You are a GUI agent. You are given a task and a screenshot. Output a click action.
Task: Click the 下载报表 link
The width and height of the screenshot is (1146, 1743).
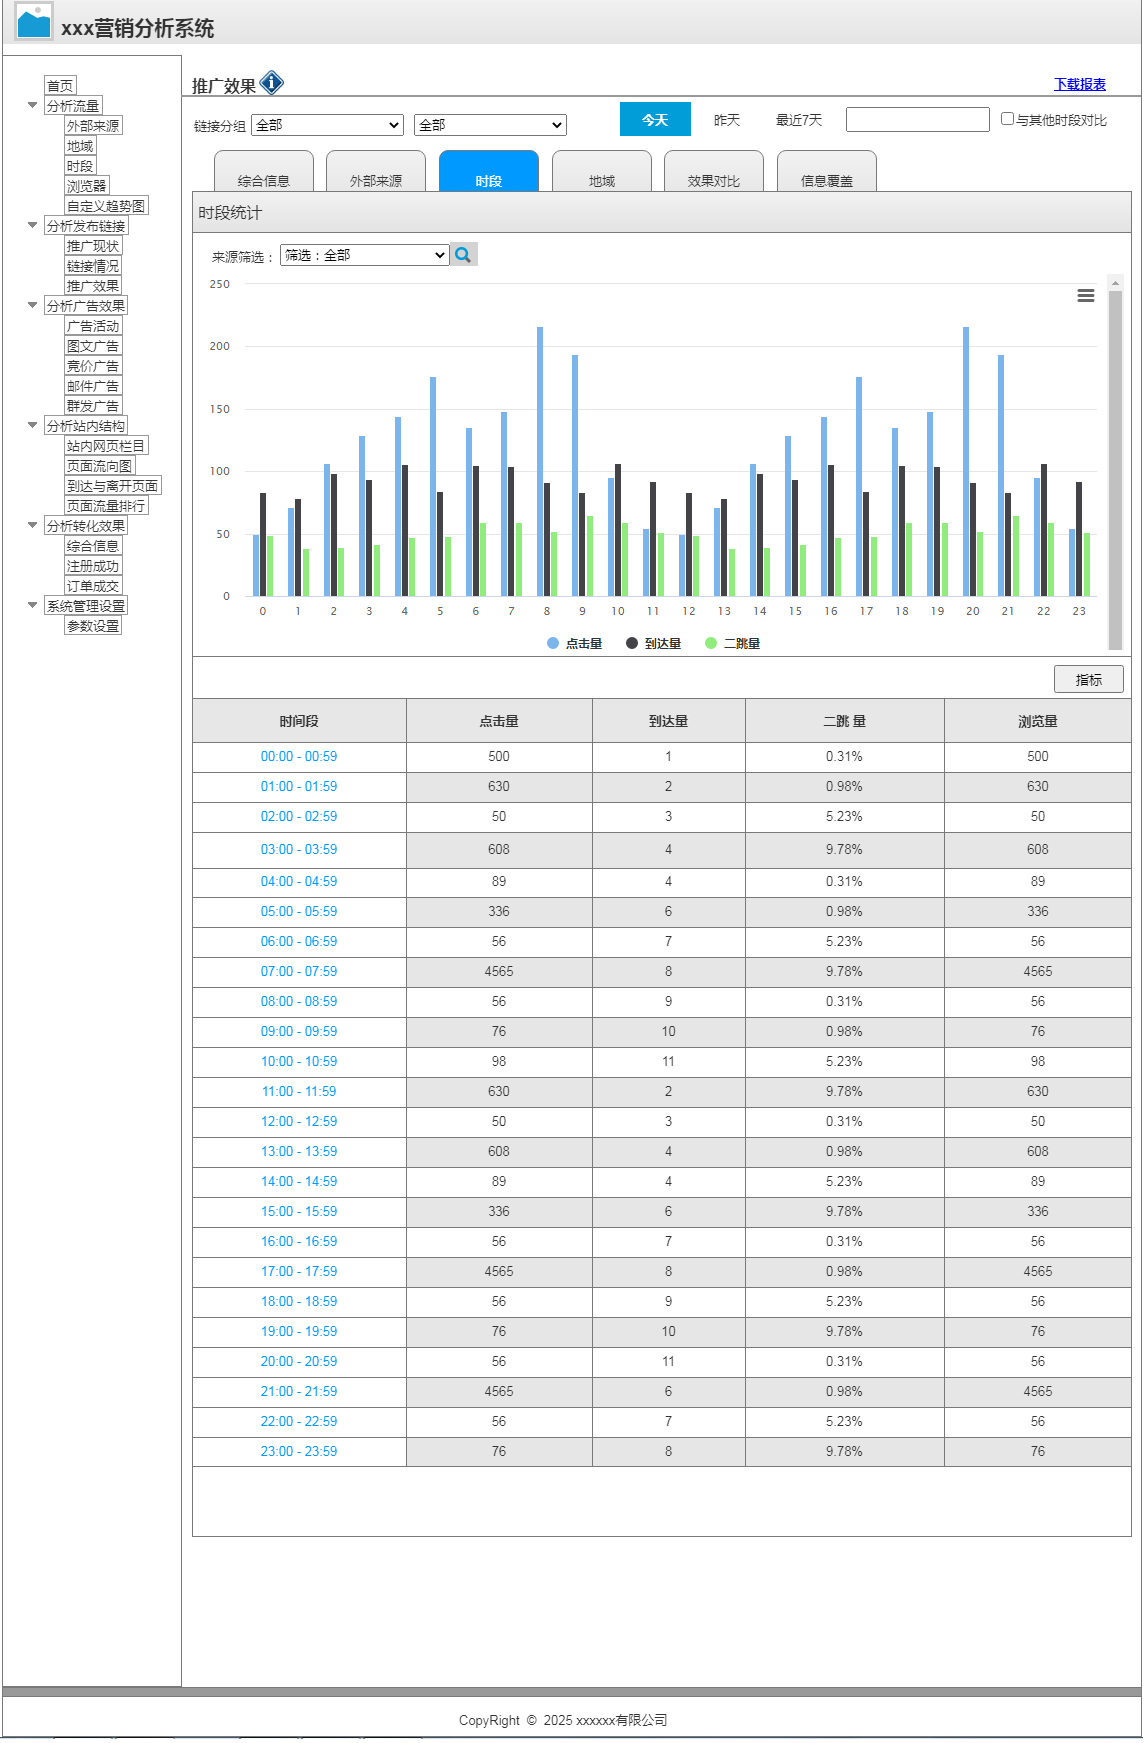click(x=1080, y=84)
